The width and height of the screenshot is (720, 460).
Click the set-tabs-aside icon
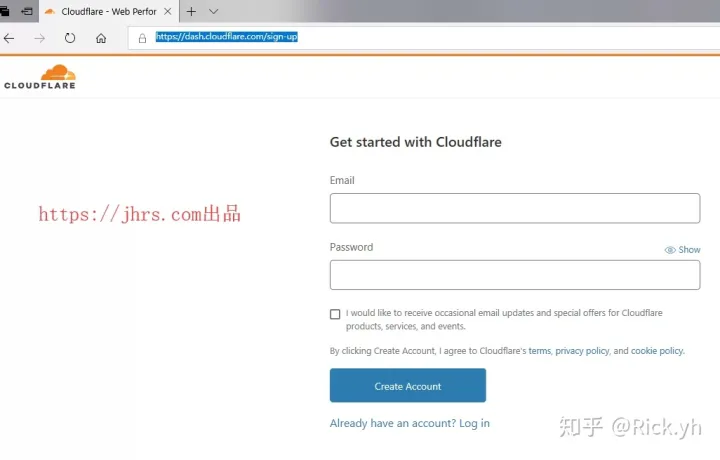[x=27, y=11]
